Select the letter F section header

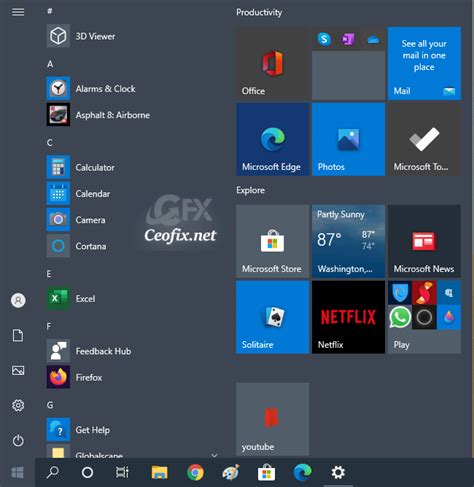49,326
